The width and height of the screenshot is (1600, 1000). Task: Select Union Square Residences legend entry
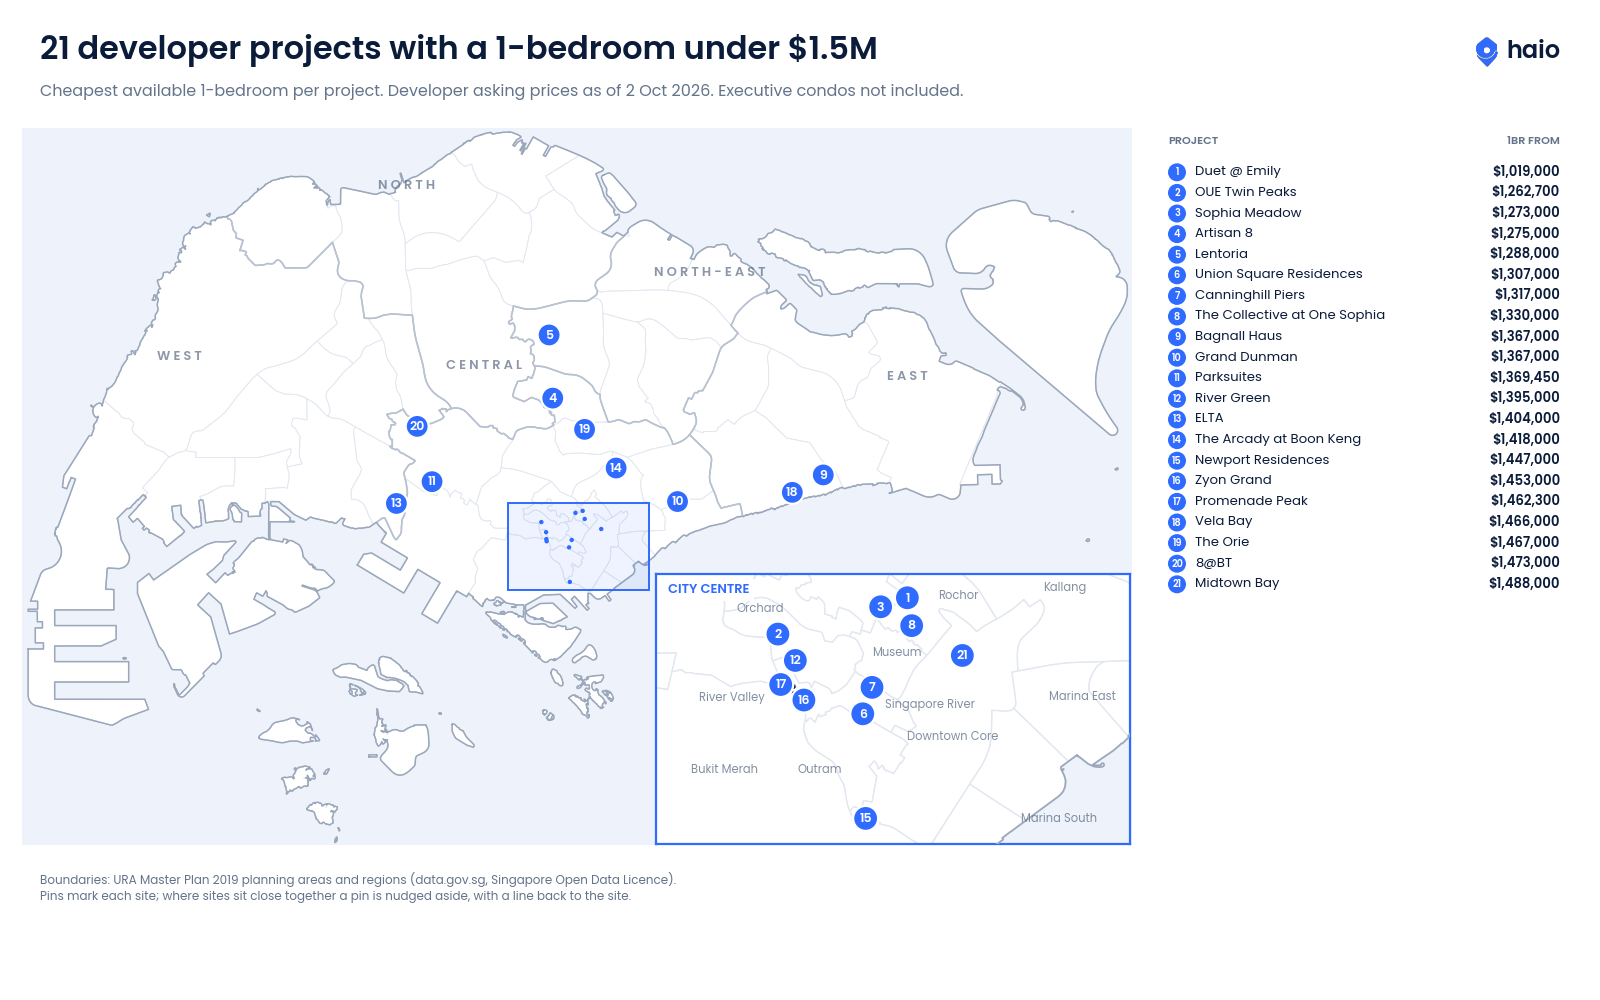(x=1364, y=274)
